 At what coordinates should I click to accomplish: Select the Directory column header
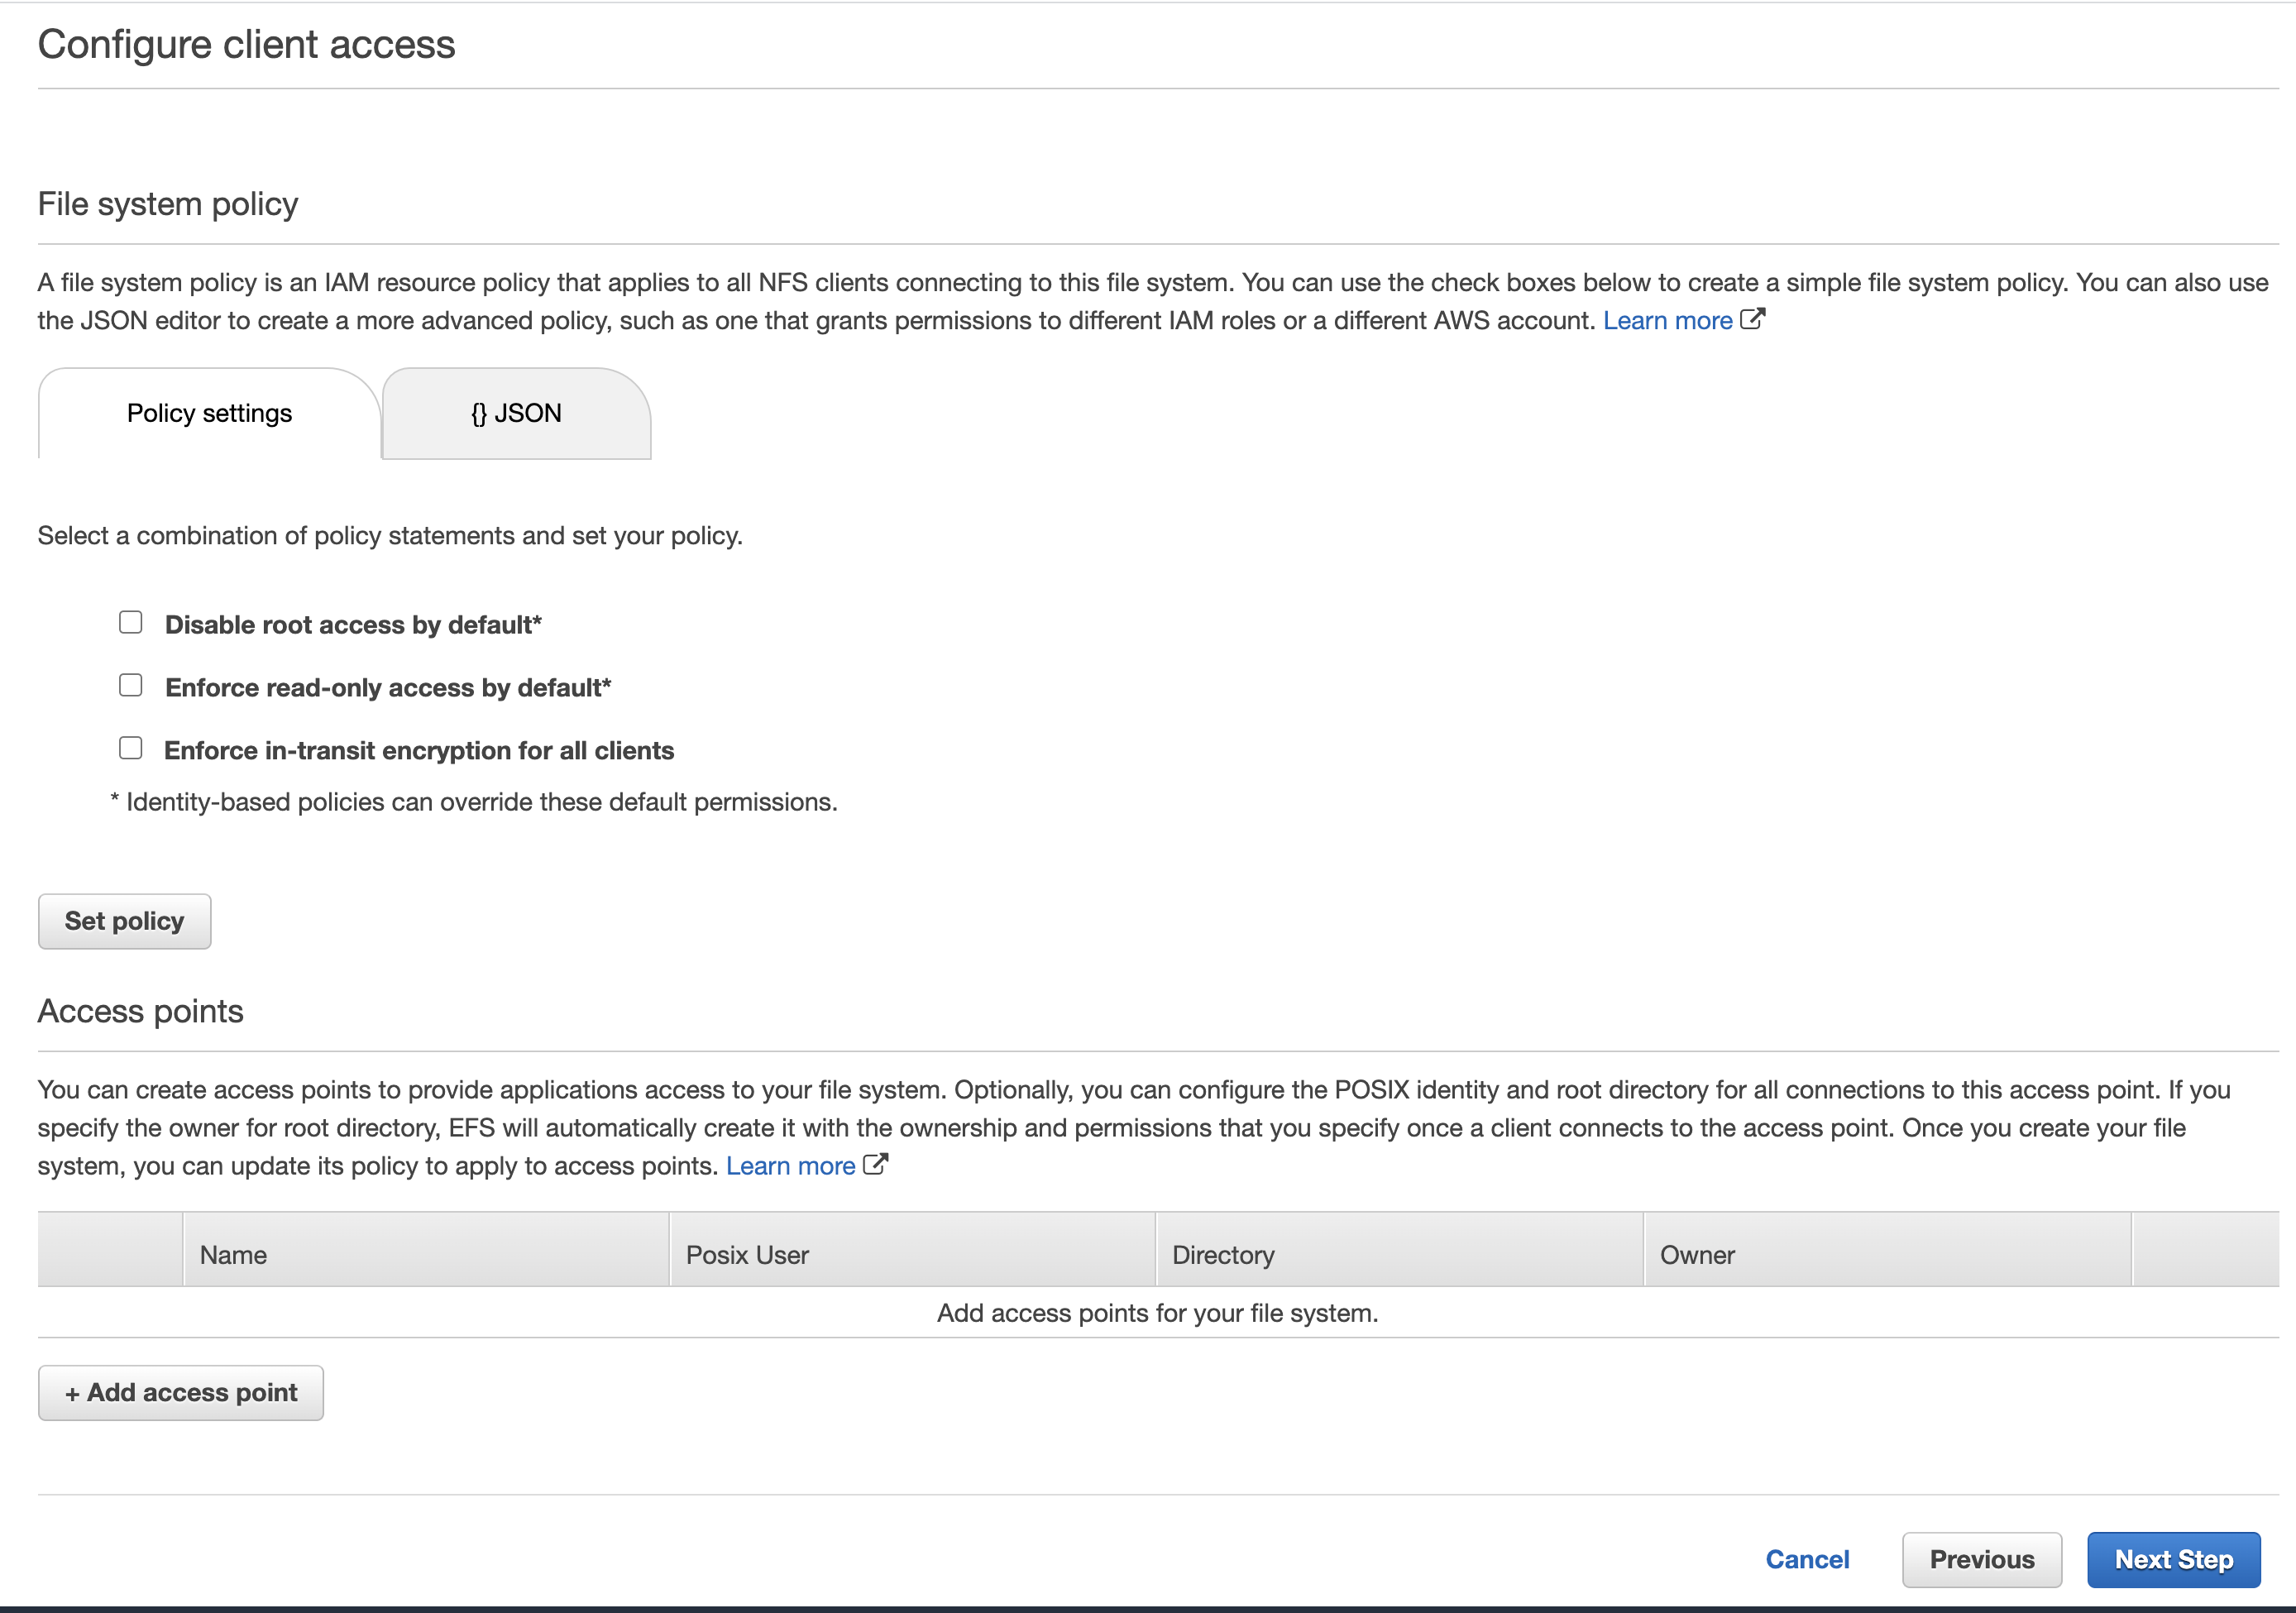[x=1223, y=1255]
